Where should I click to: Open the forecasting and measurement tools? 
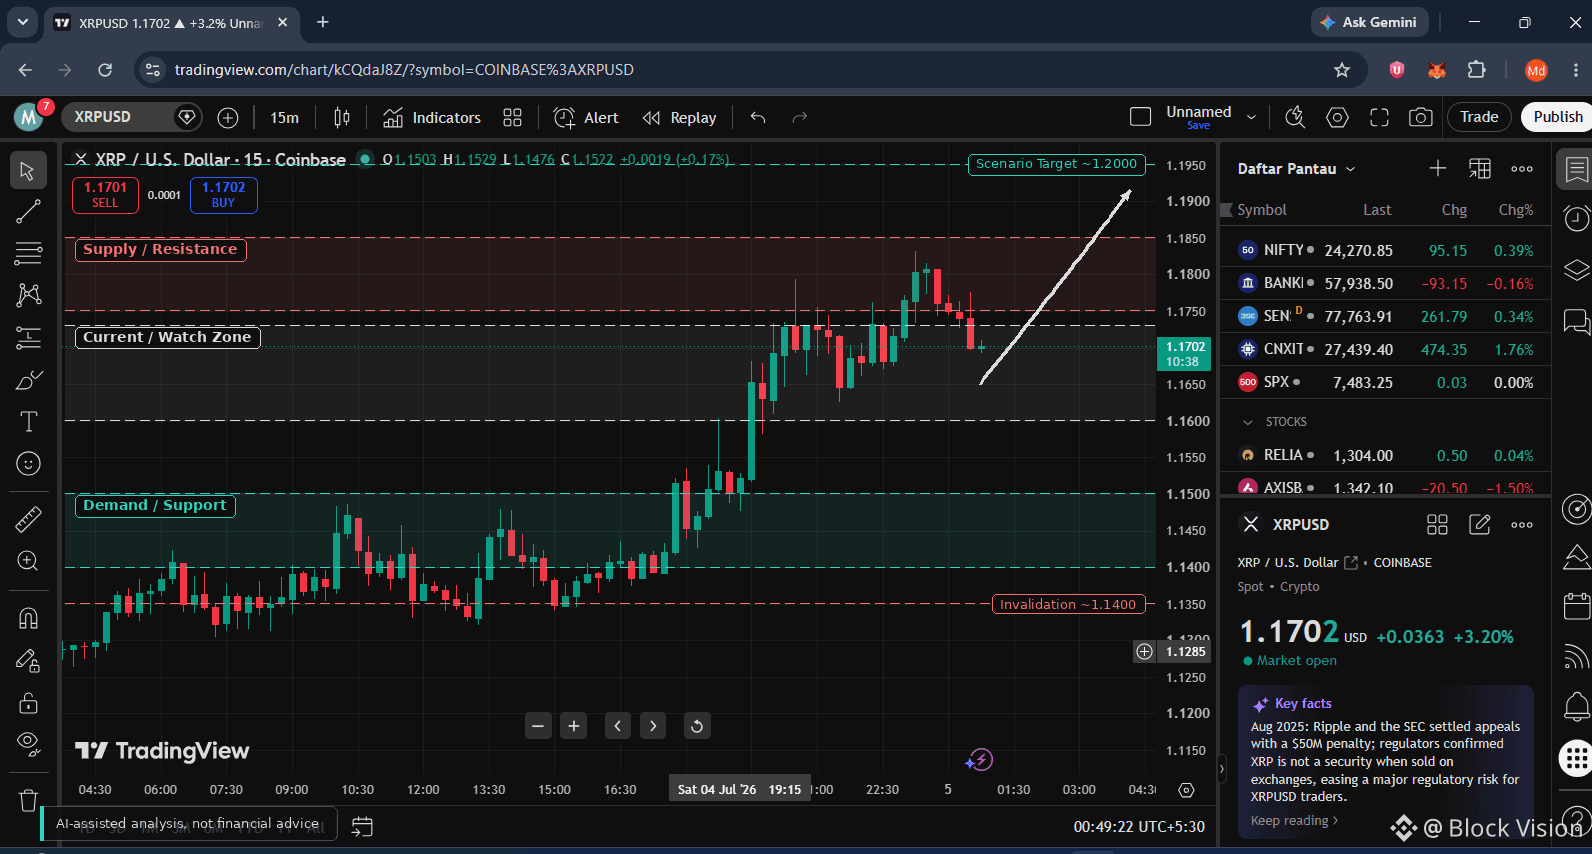28,338
